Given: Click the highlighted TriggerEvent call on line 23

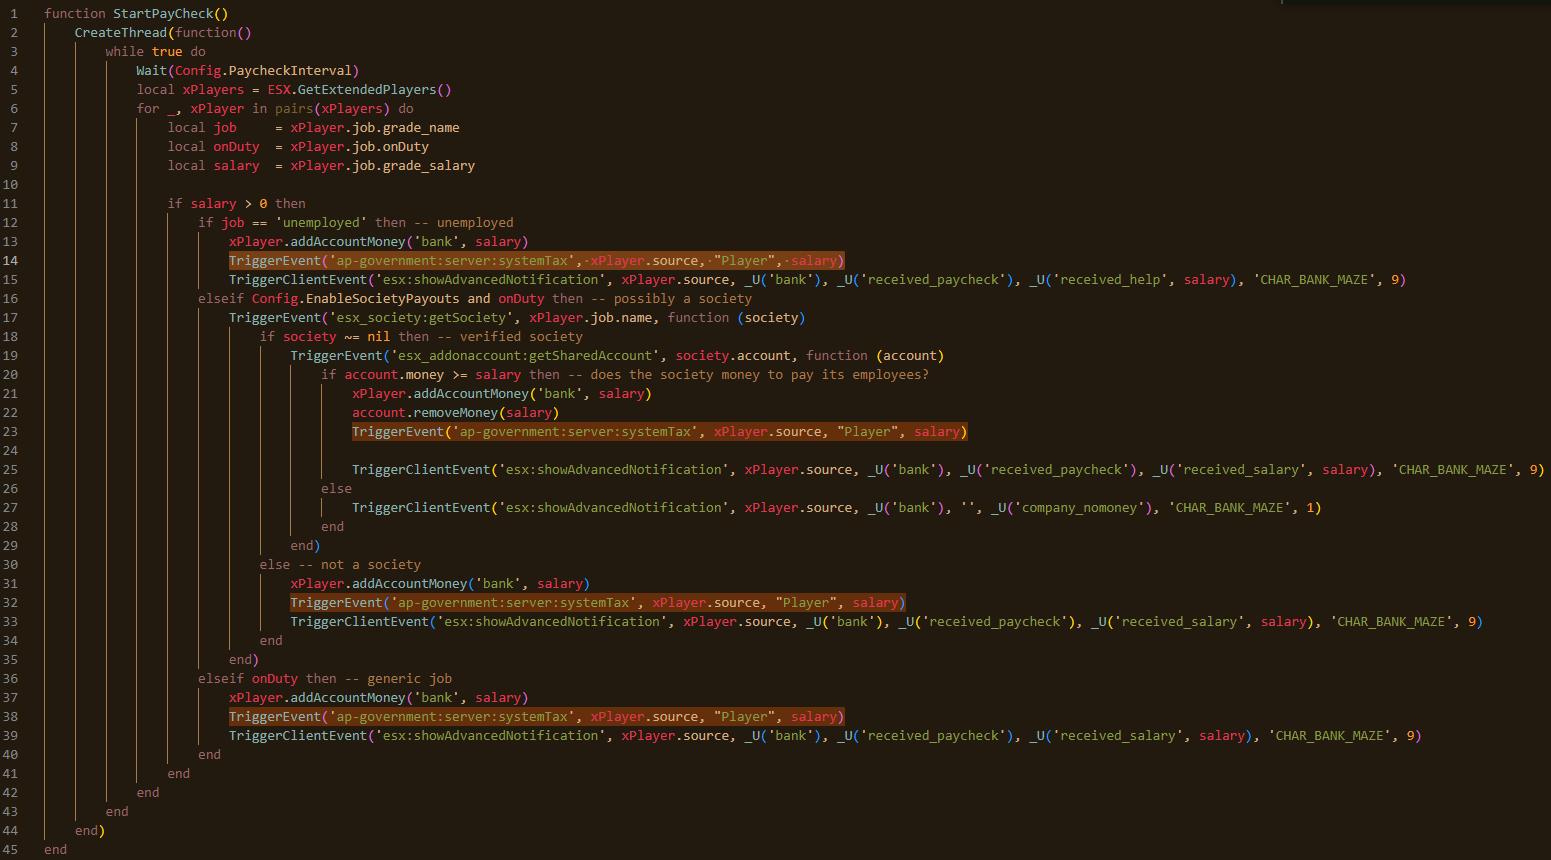Looking at the screenshot, I should 660,432.
